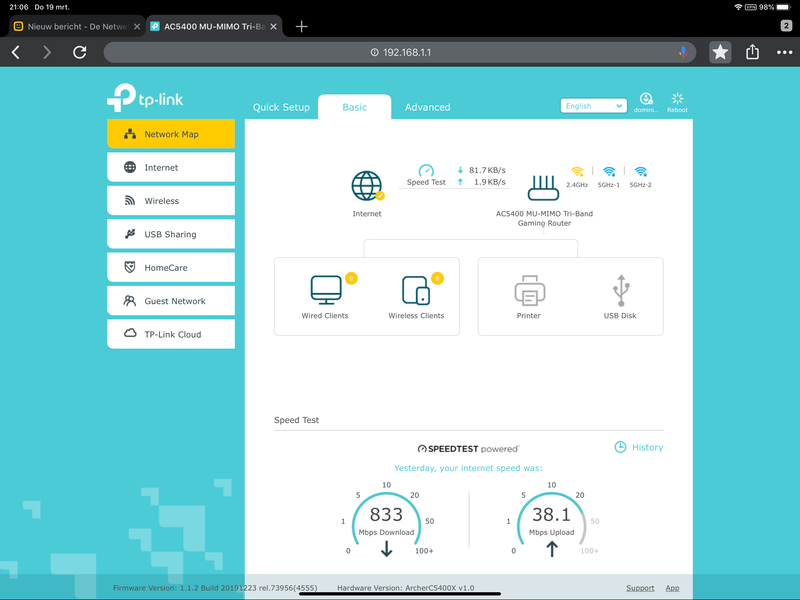Open Speed Test History
800x600 pixels.
click(639, 447)
